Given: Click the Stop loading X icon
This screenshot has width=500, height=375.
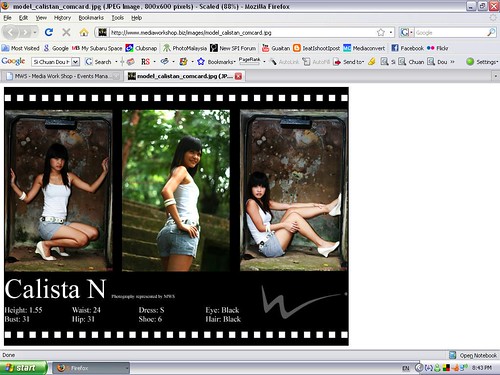Looking at the screenshot, I should (66, 32).
